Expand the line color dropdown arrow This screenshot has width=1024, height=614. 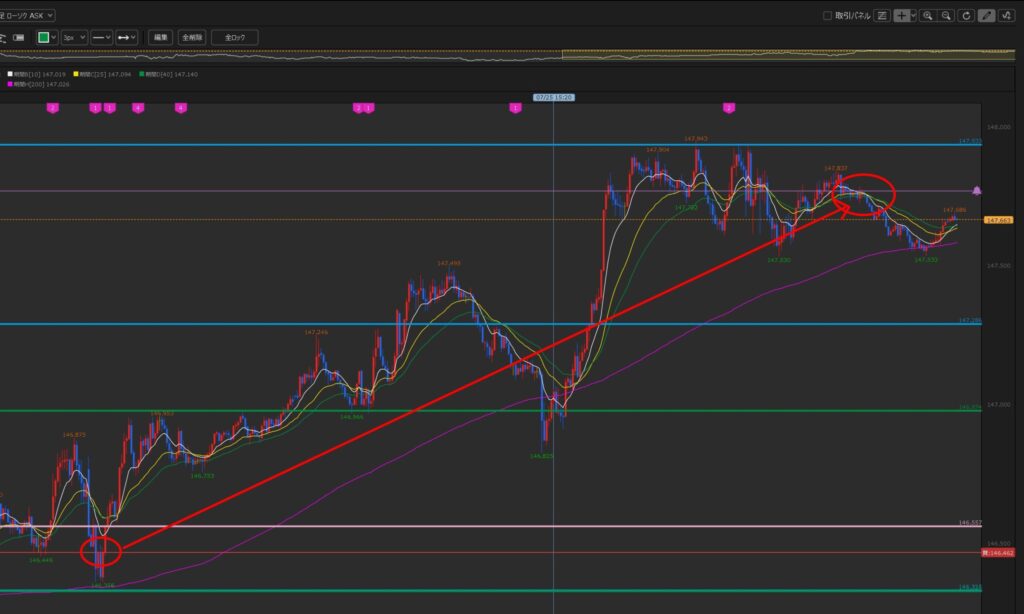pos(54,37)
